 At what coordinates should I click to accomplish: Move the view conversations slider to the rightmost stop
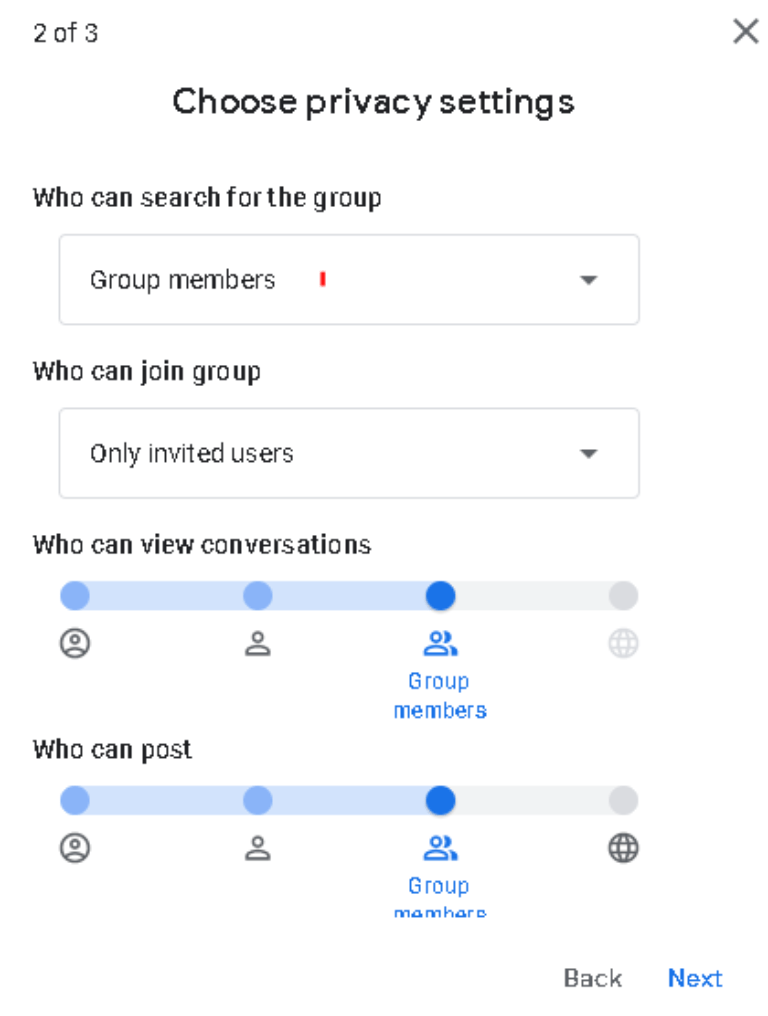point(622,595)
